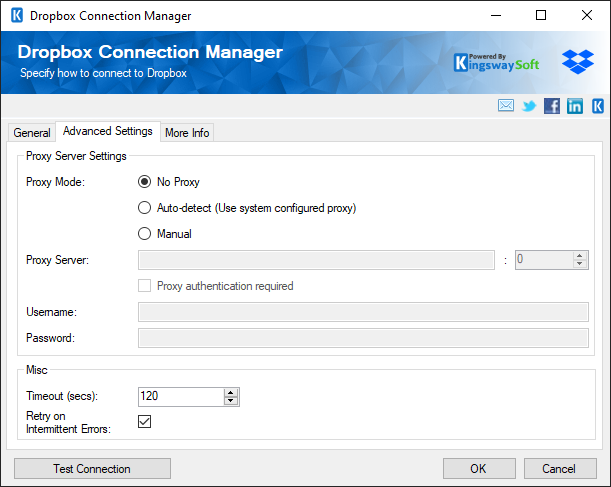Select the No Proxy radio button

coord(144,182)
